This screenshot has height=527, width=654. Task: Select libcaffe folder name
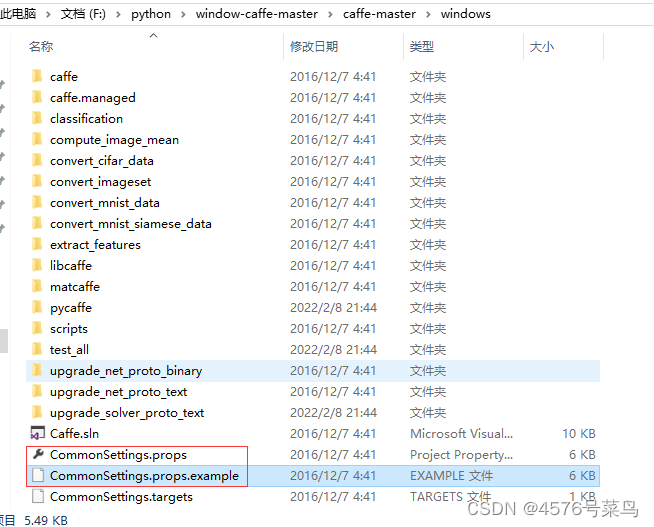(71, 265)
